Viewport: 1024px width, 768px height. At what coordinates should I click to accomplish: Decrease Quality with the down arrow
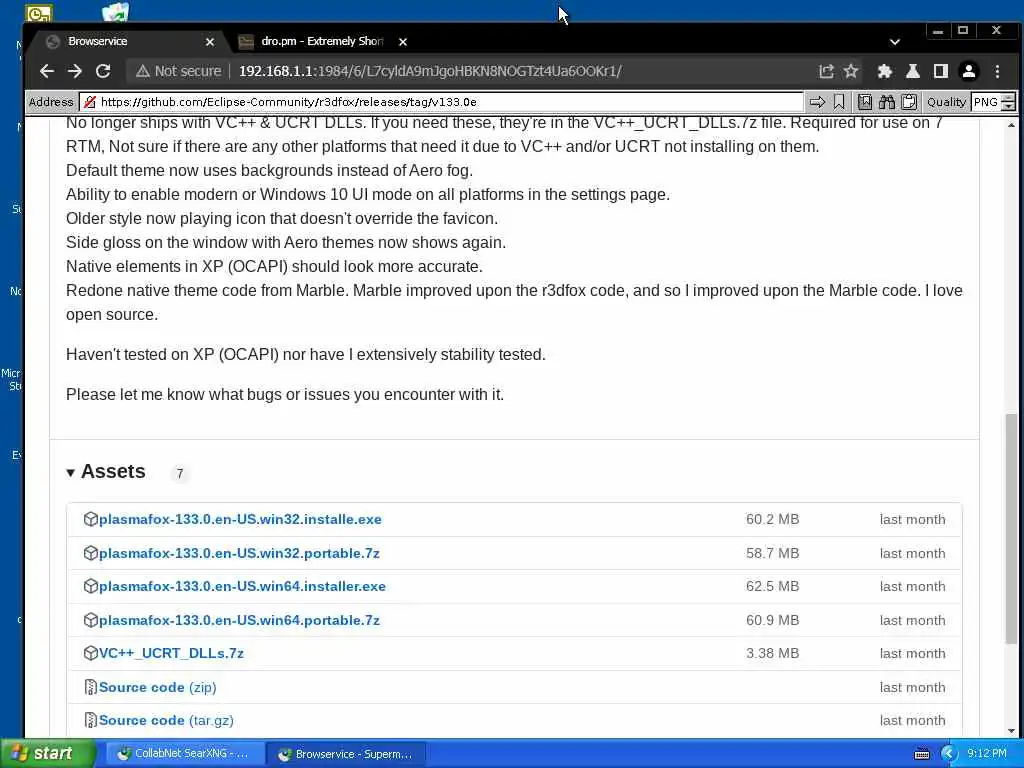[1009, 106]
